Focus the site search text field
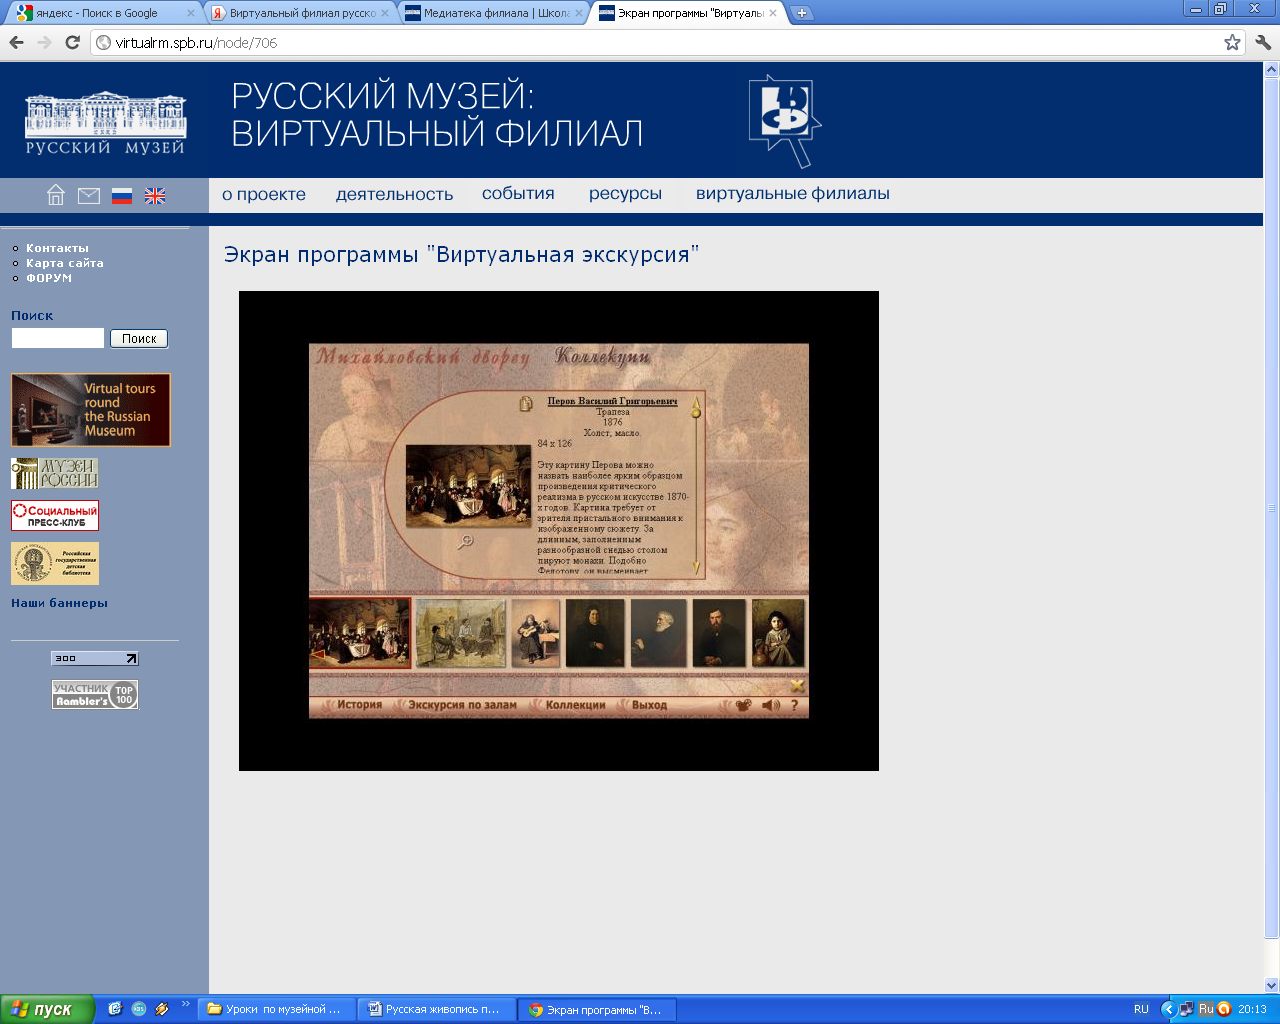This screenshot has height=1024, width=1280. tap(58, 338)
